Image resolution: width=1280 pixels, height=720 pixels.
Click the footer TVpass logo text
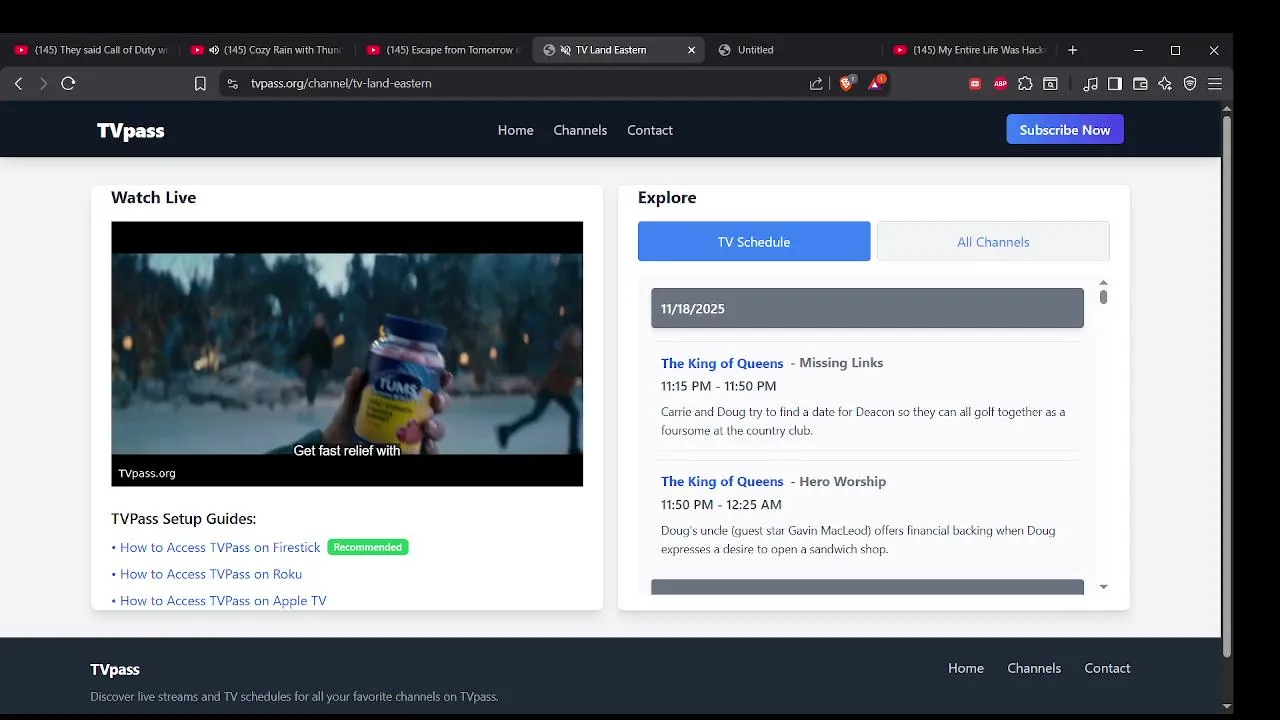pos(115,670)
